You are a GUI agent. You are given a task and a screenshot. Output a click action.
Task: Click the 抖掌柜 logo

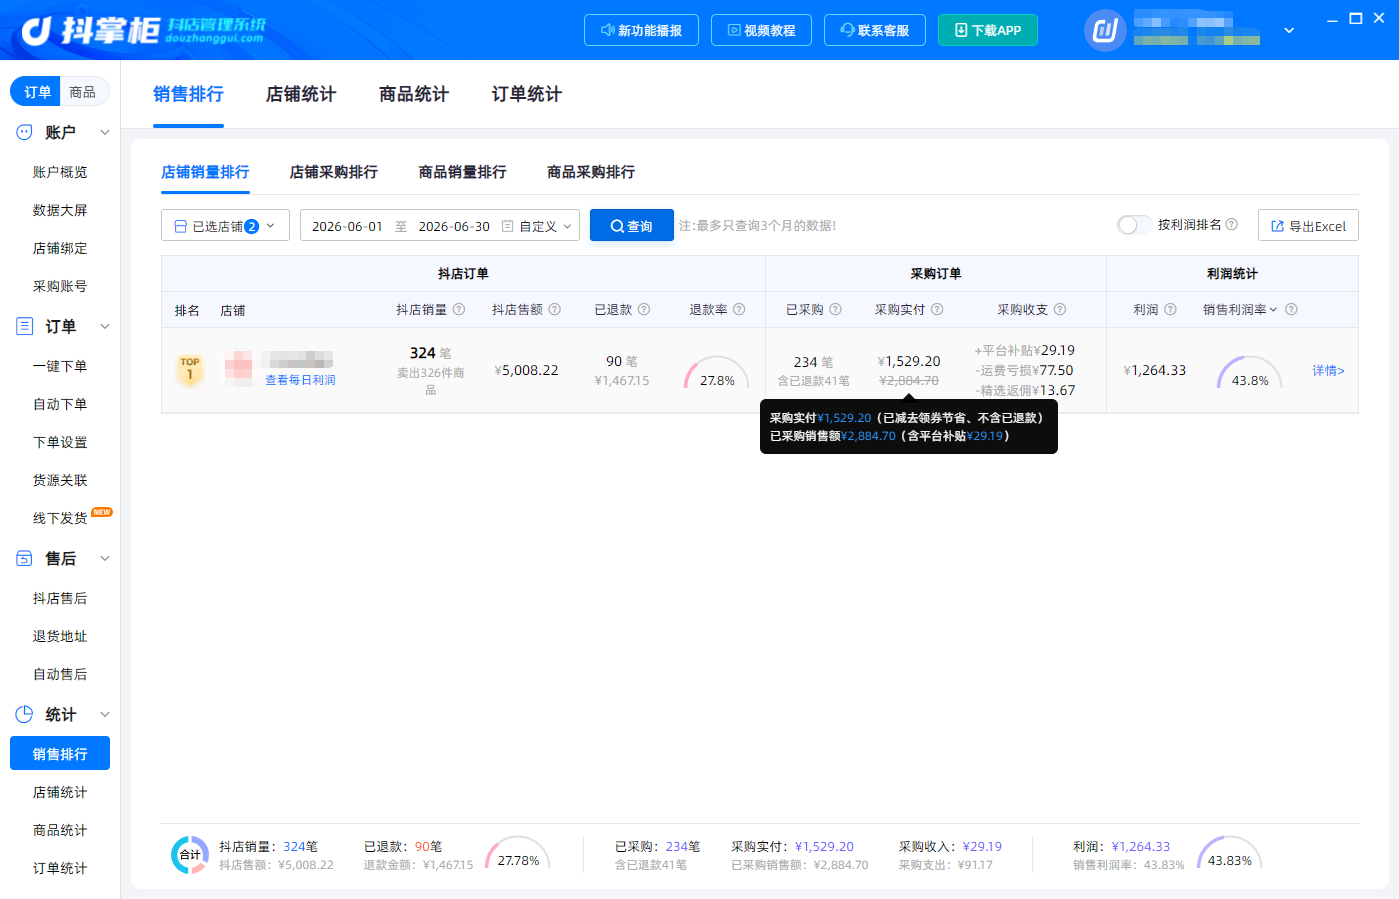143,30
